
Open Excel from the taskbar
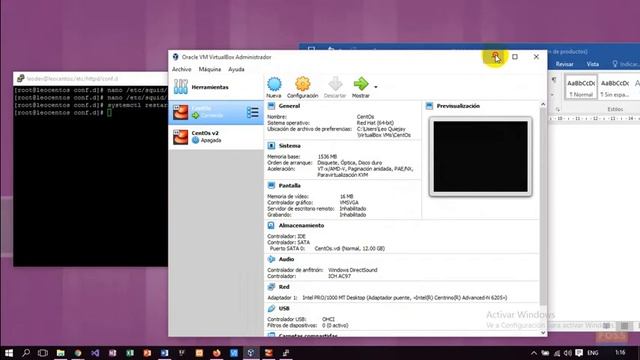tap(130, 353)
